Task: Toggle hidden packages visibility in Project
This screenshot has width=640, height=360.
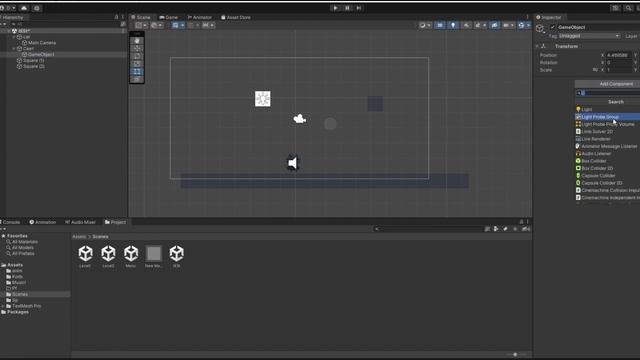Action: pyautogui.click(x=526, y=229)
